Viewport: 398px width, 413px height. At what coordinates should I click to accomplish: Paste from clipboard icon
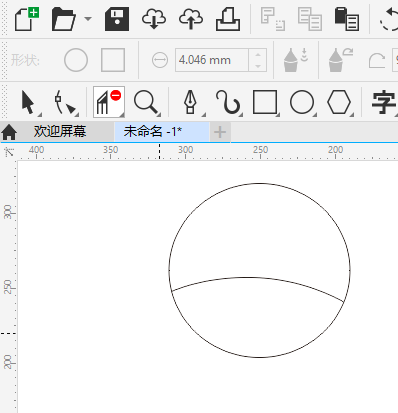pyautogui.click(x=347, y=19)
